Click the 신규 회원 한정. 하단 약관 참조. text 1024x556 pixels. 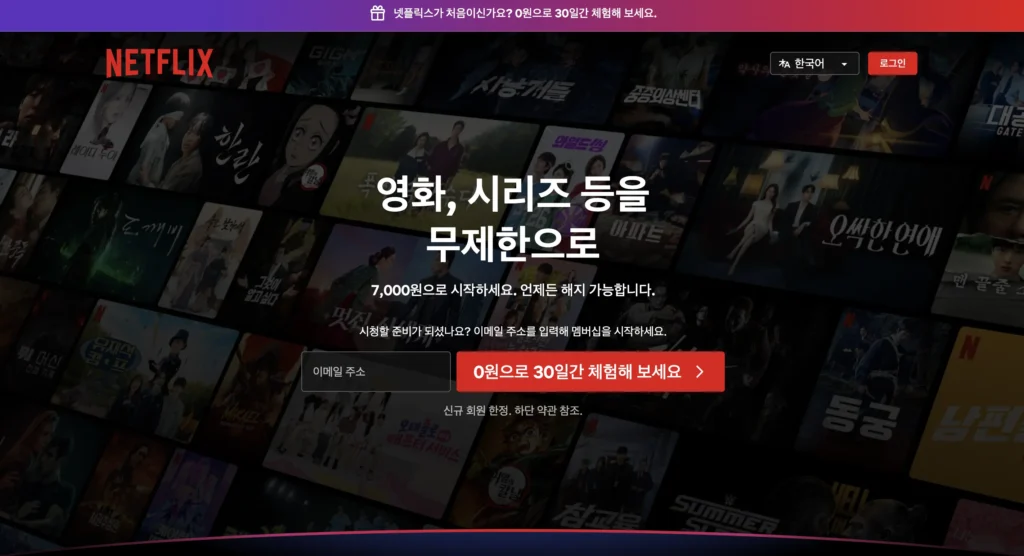[513, 410]
